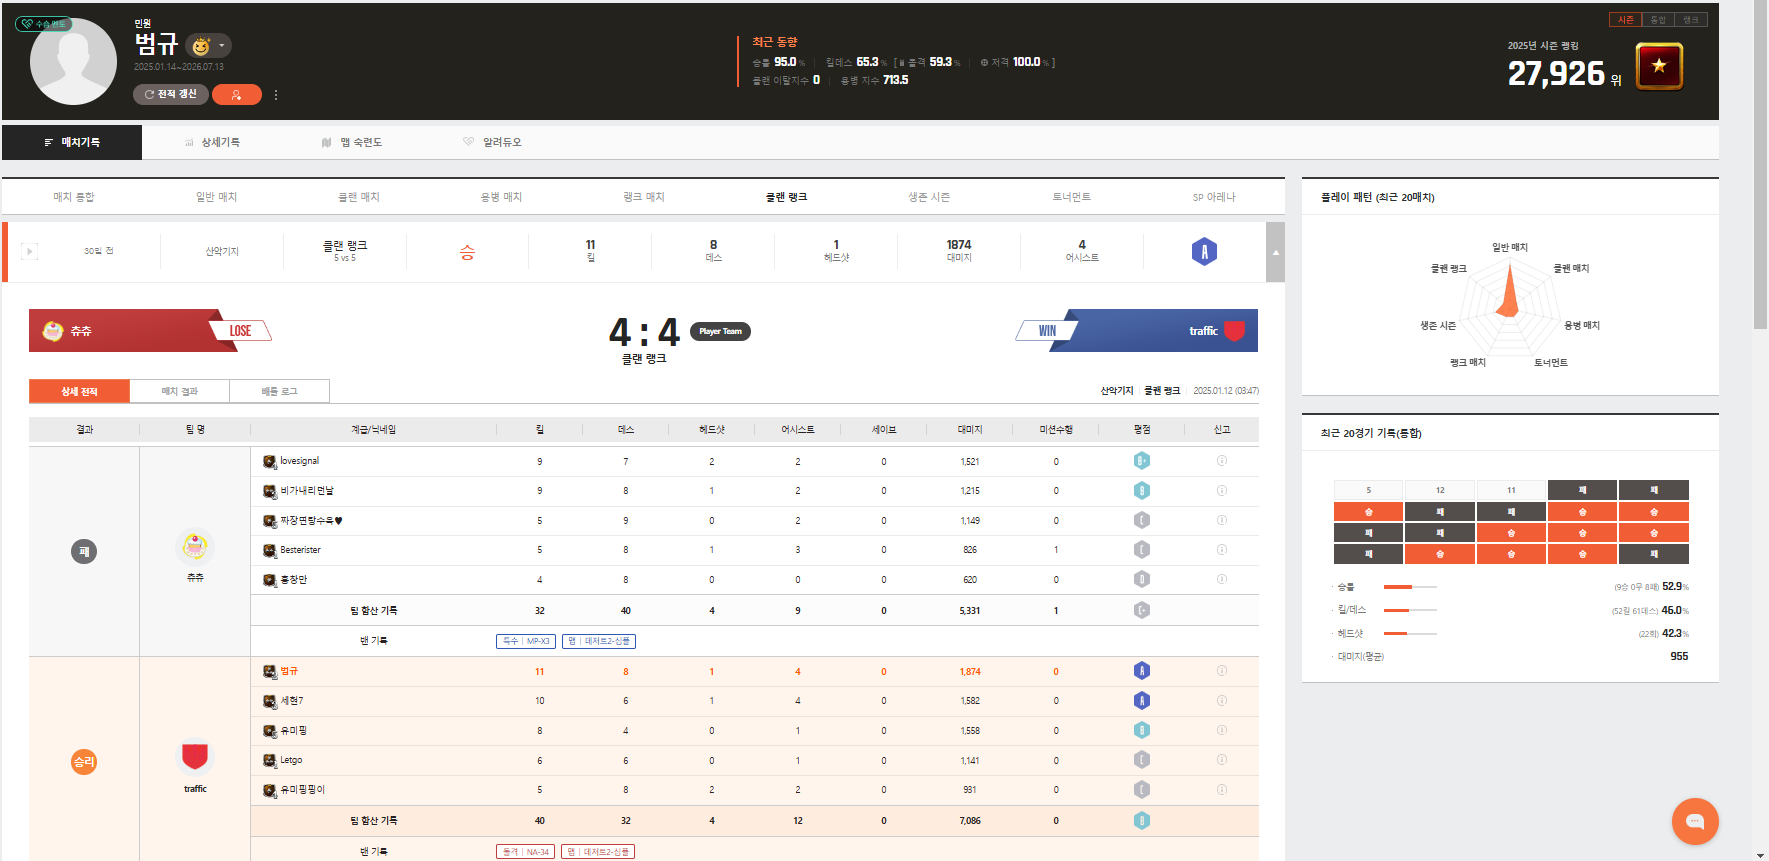The width and height of the screenshot is (1769, 861).
Task: Collapse the match detail with the up arrow
Action: pyautogui.click(x=1275, y=252)
